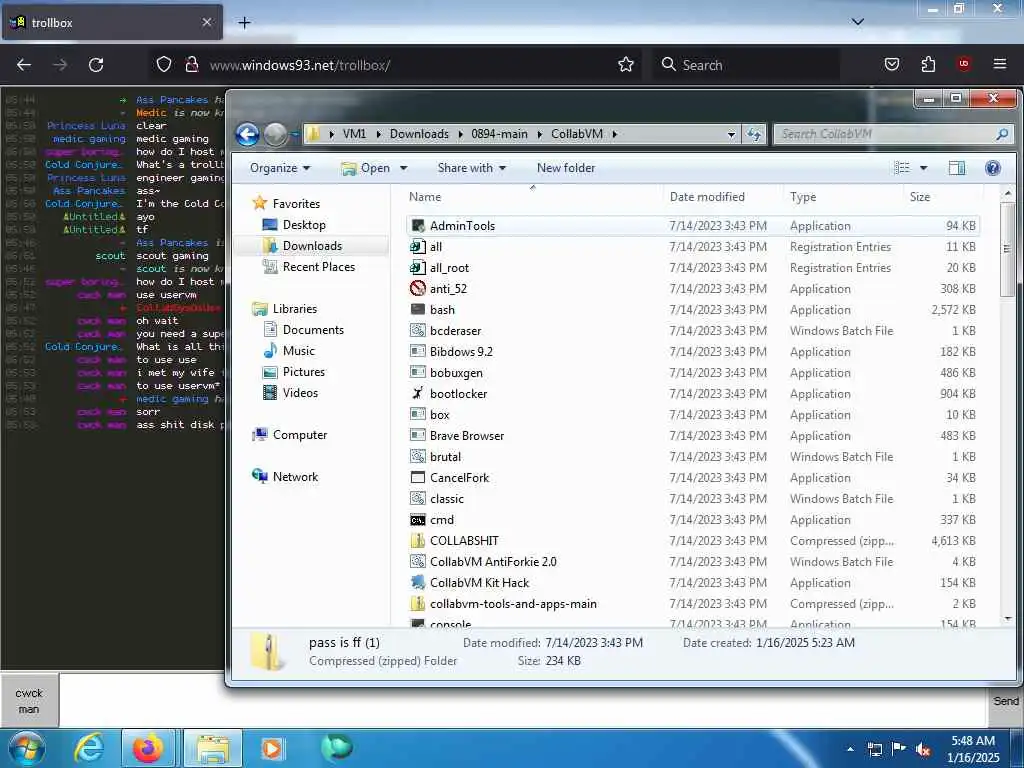
Task: Click the all registry file icon
Action: [418, 247]
